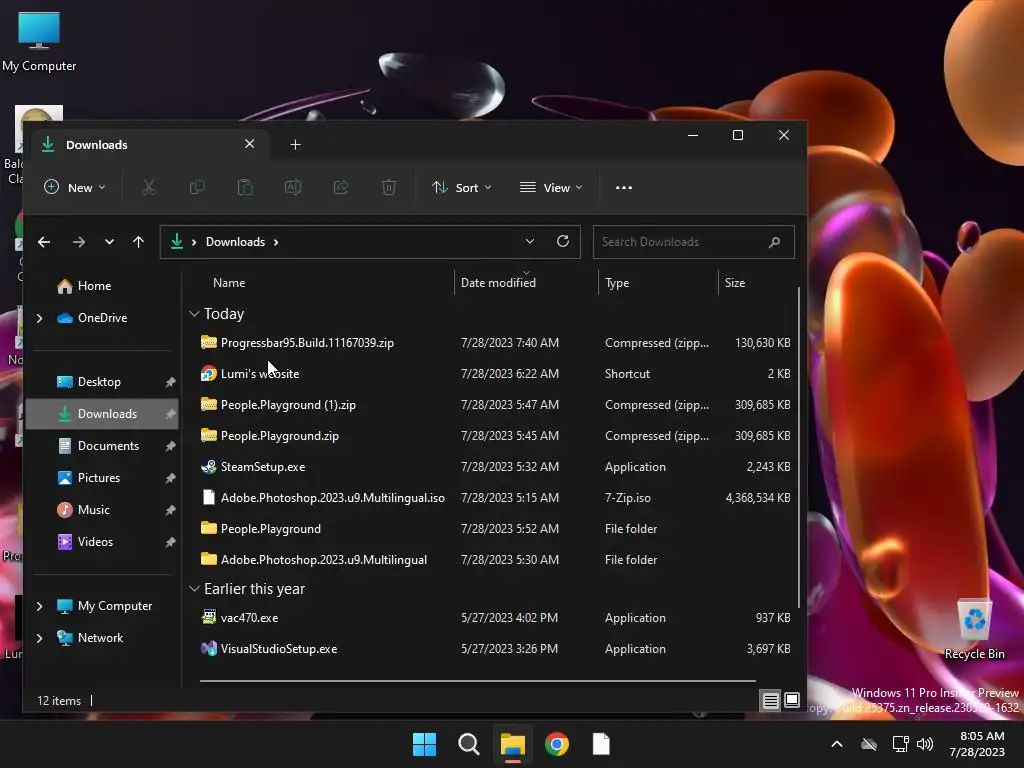
Task: Click the Copy icon in toolbar
Action: [197, 187]
